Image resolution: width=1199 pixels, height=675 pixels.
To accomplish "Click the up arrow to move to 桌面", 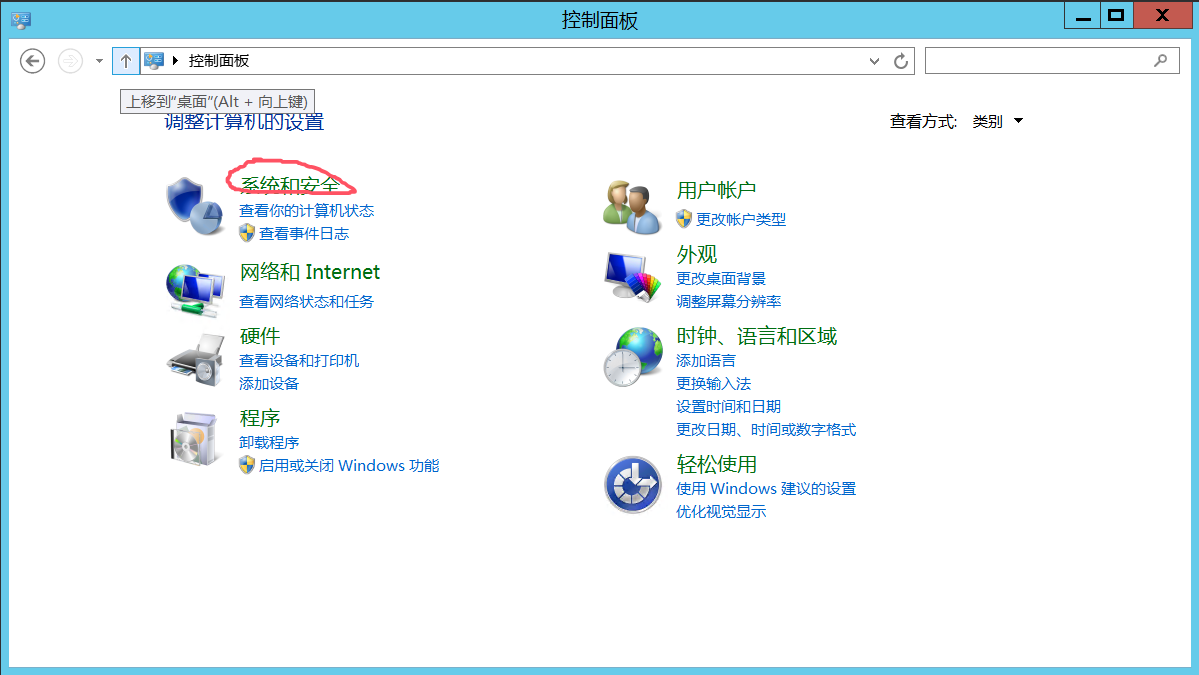I will pos(126,61).
